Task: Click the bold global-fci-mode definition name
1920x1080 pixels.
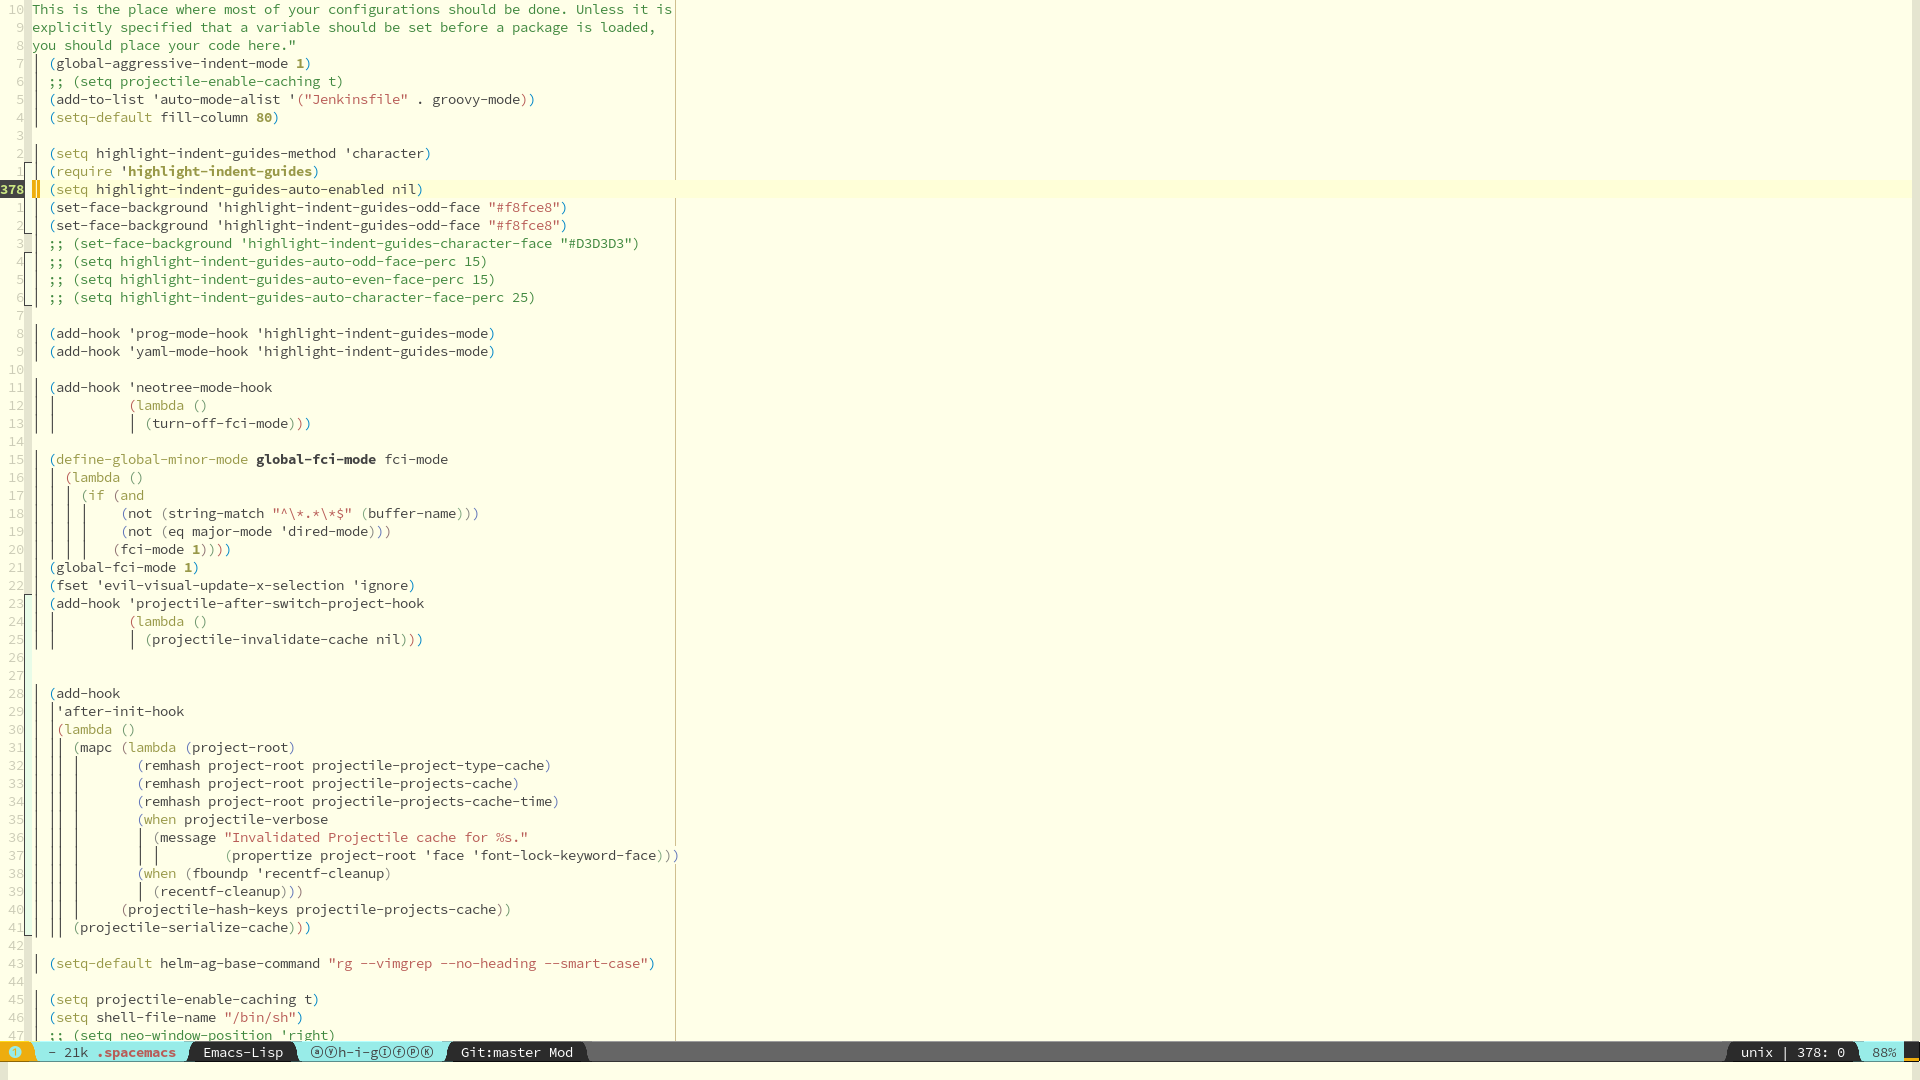Action: (316, 459)
